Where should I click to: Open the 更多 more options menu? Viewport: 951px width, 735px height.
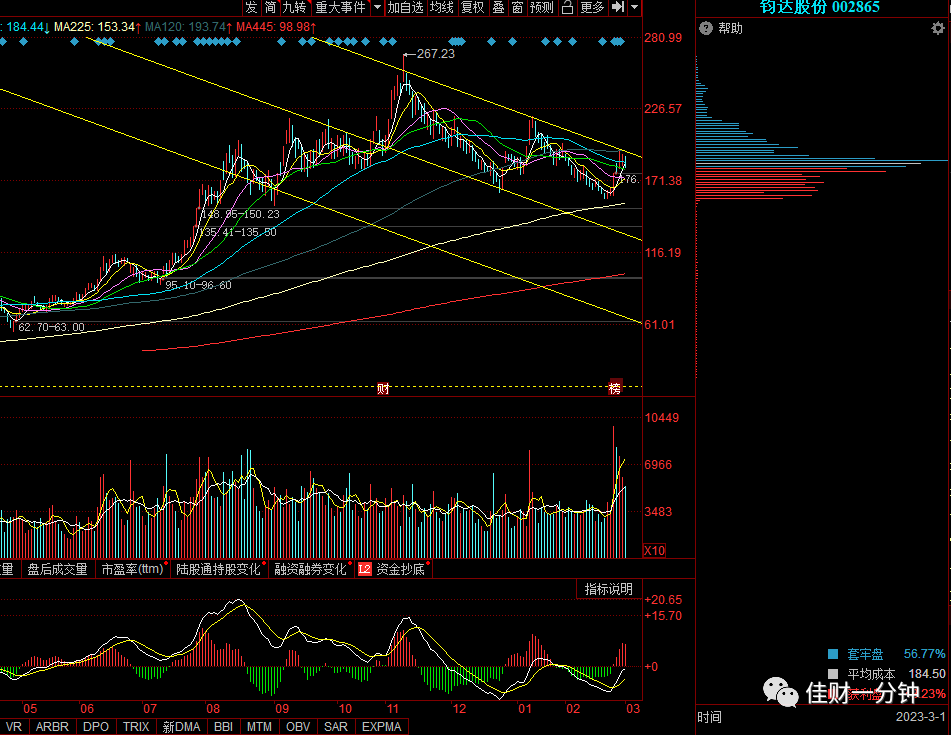[x=592, y=7]
